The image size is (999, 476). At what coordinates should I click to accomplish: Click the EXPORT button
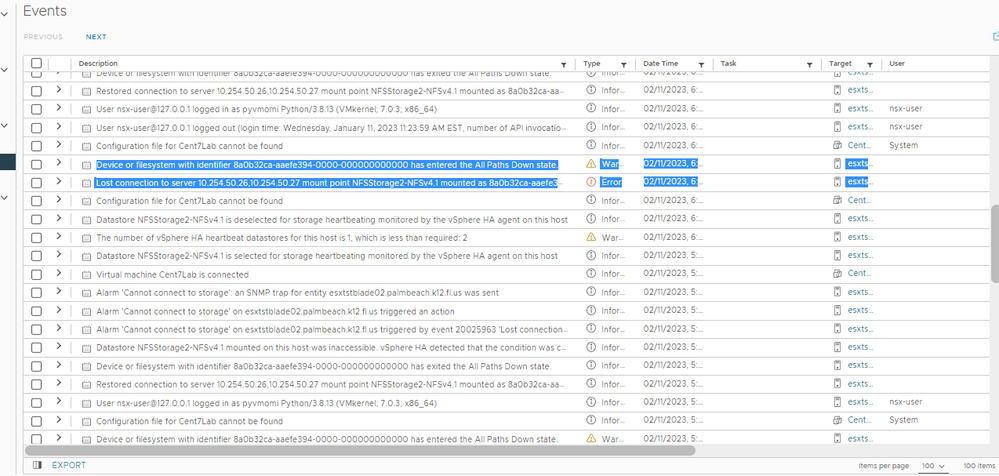pyautogui.click(x=69, y=465)
